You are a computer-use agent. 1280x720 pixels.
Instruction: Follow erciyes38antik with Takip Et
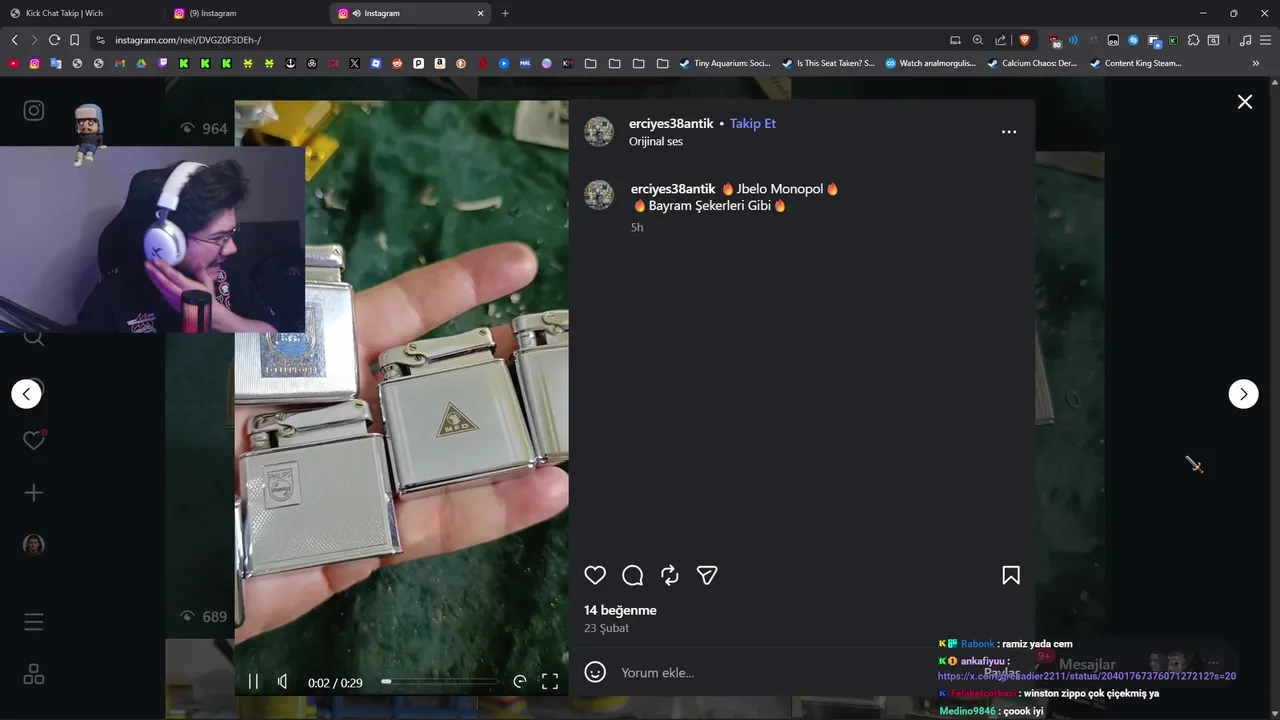(753, 123)
